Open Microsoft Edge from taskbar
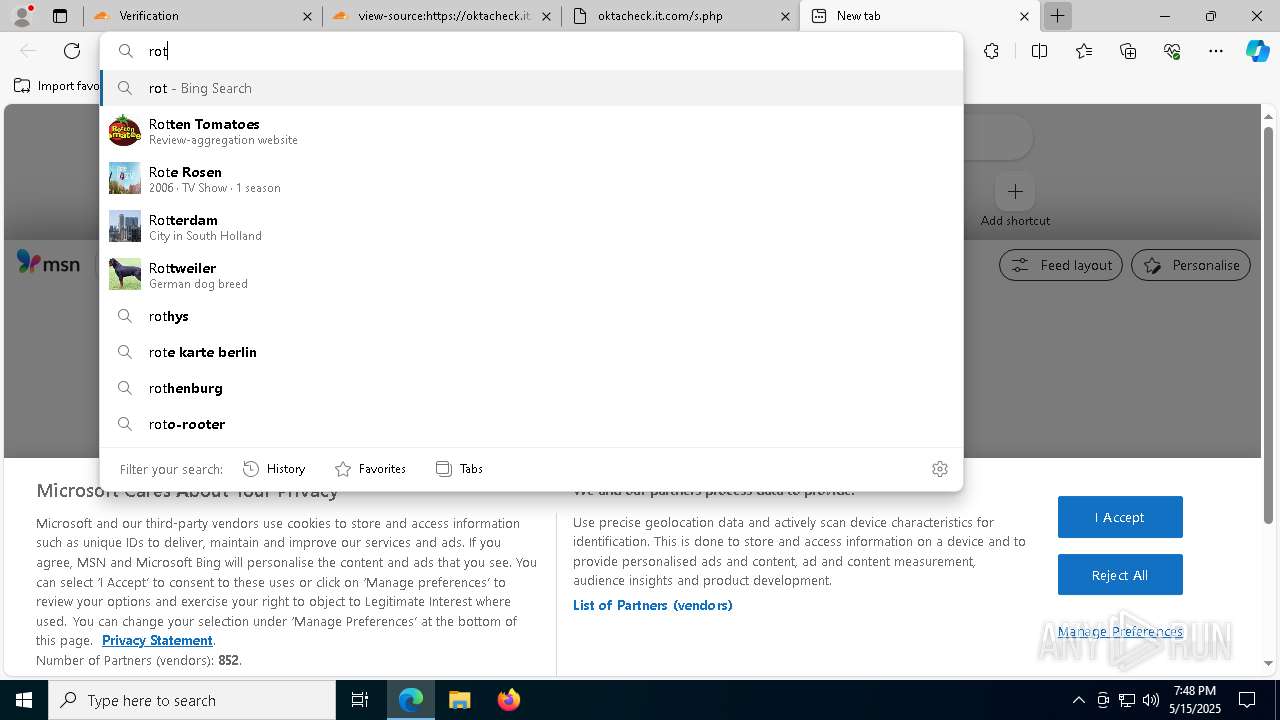The width and height of the screenshot is (1280, 720). (x=411, y=700)
